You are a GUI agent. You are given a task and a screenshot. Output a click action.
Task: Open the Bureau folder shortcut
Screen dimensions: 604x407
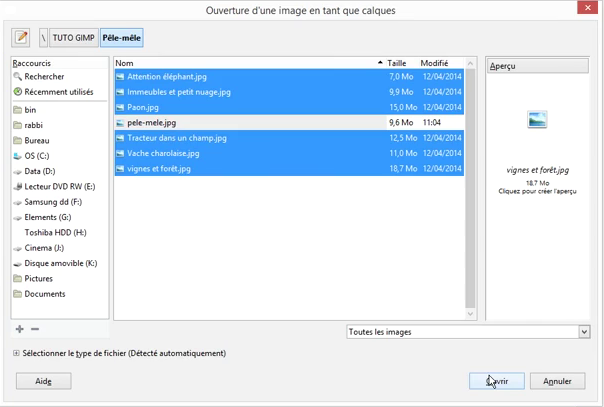click(x=36, y=141)
